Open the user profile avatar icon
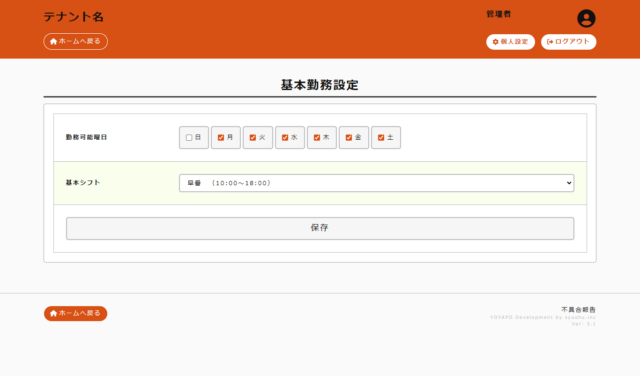The height and width of the screenshot is (376, 640). [586, 18]
